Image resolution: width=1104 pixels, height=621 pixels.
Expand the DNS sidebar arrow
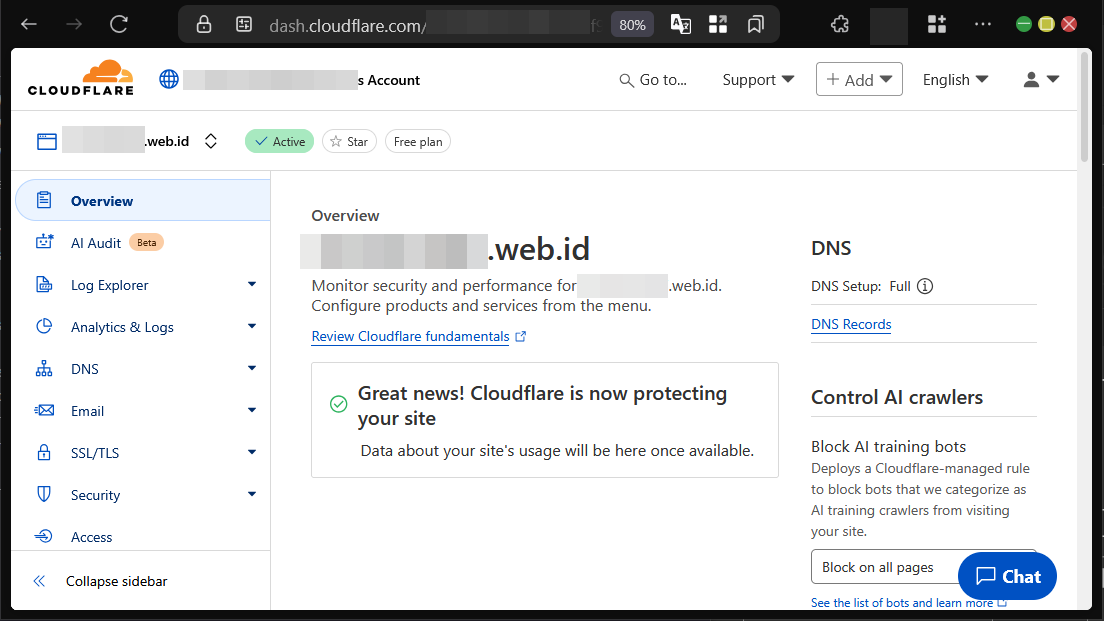click(251, 368)
